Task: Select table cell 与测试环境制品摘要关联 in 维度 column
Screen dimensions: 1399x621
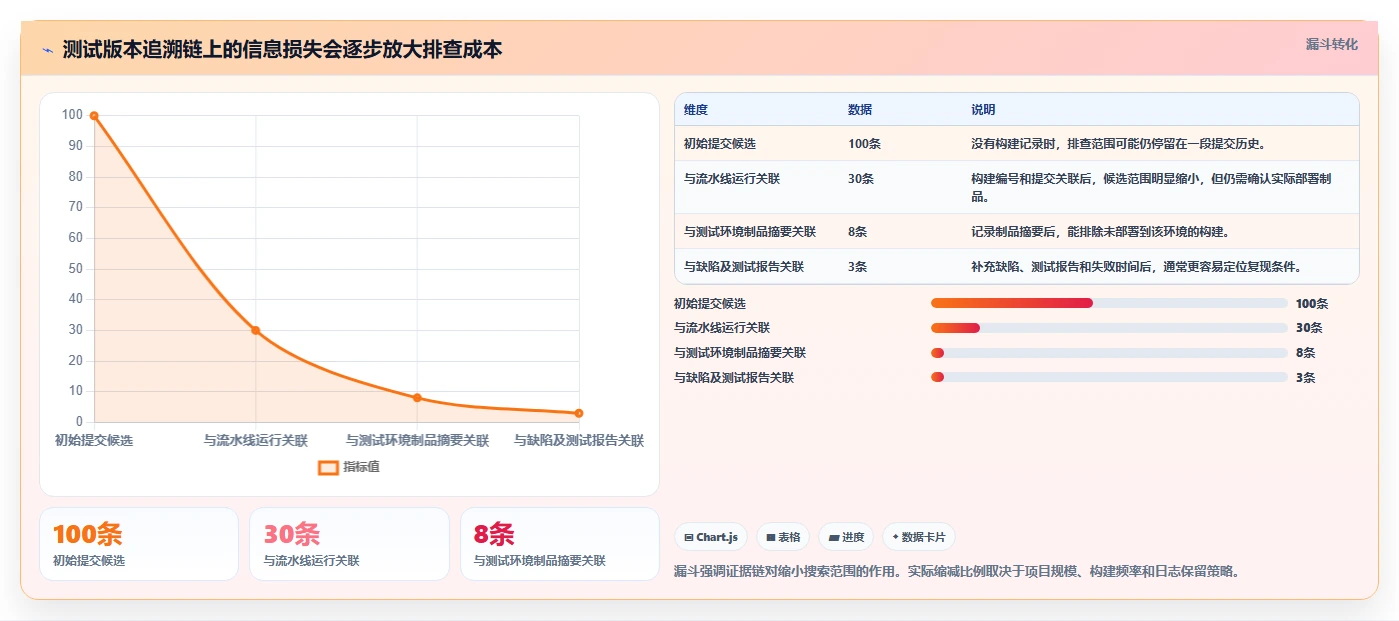Action: [750, 232]
